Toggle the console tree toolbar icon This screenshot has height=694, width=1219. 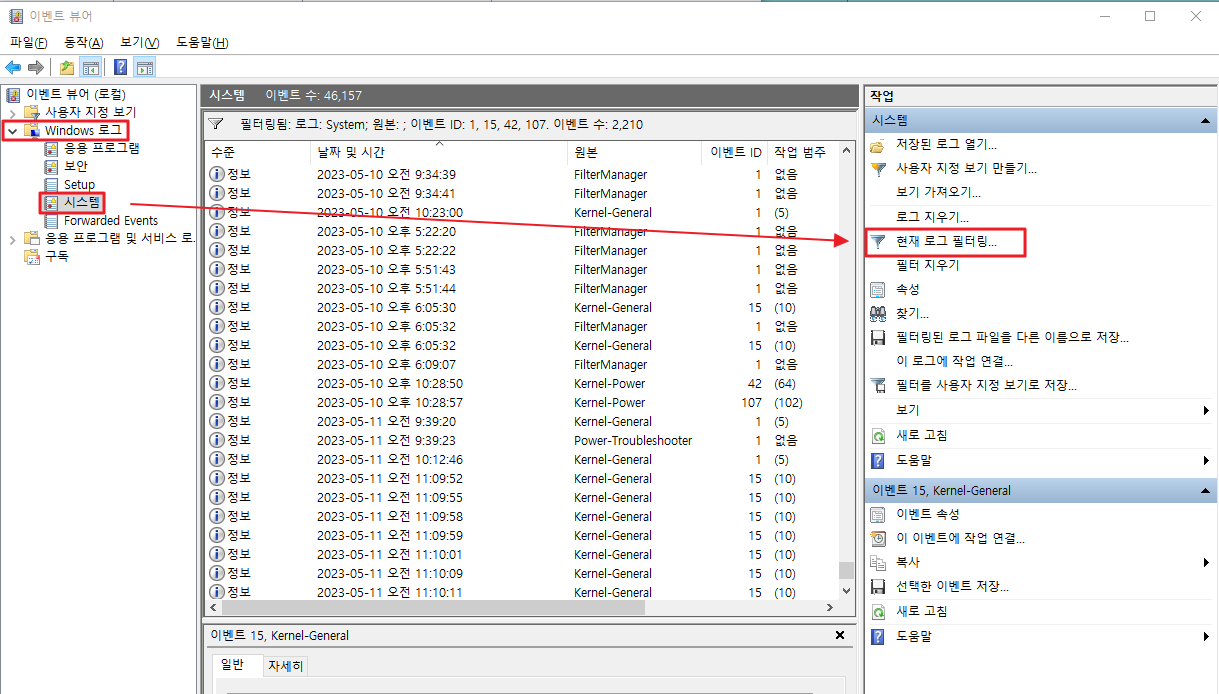[x=90, y=68]
